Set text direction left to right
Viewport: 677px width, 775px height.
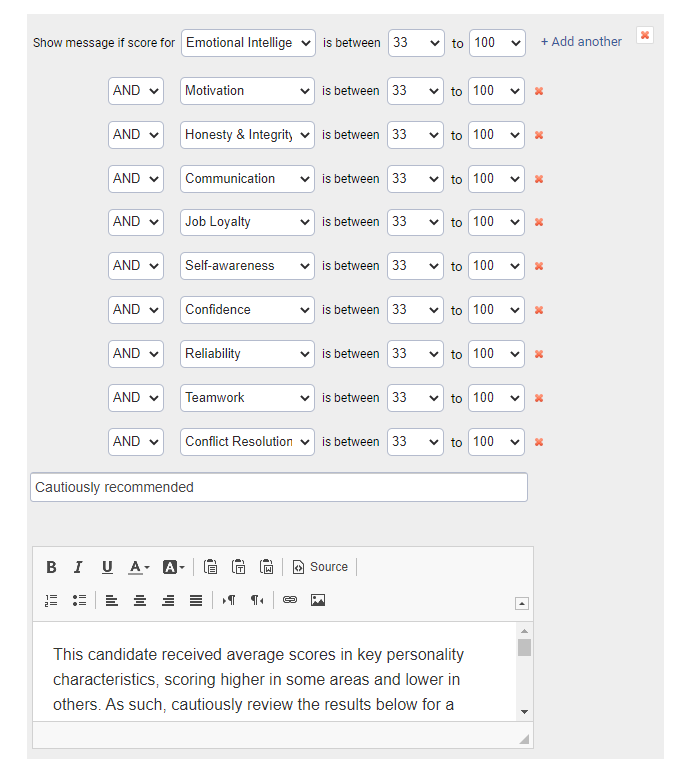(229, 601)
